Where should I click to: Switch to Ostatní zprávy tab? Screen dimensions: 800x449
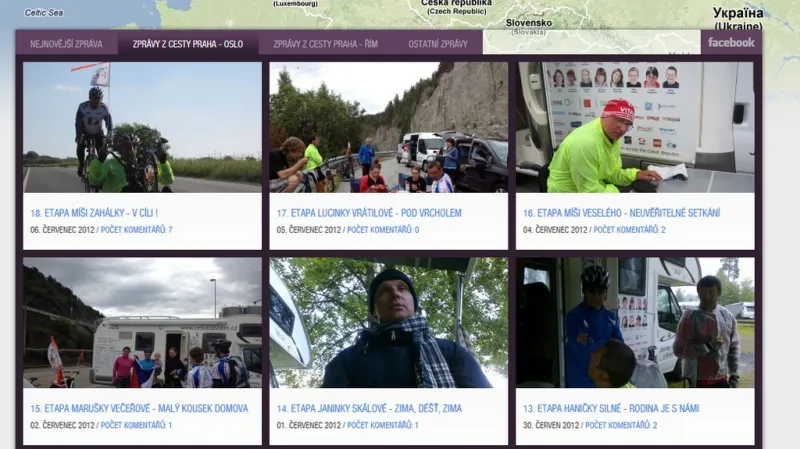[x=438, y=44]
